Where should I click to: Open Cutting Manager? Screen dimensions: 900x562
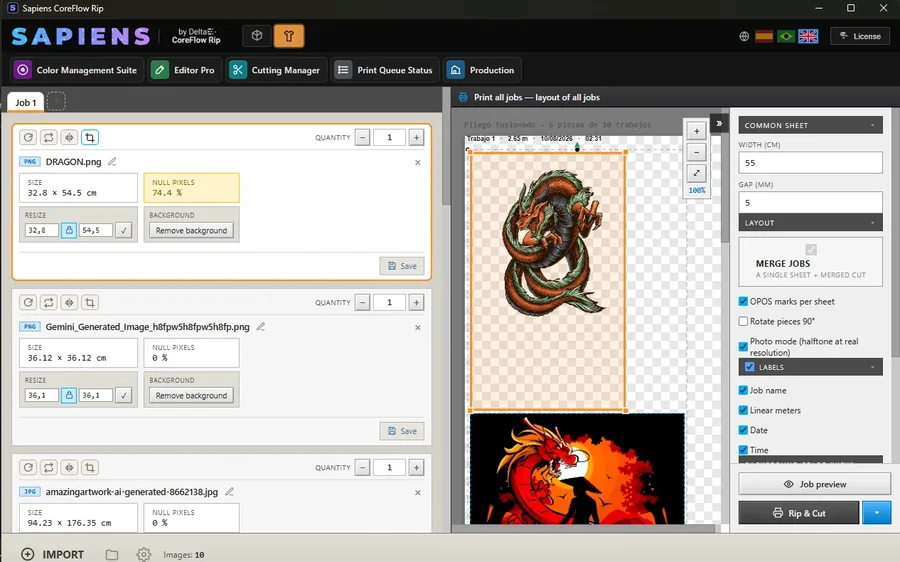tap(276, 70)
